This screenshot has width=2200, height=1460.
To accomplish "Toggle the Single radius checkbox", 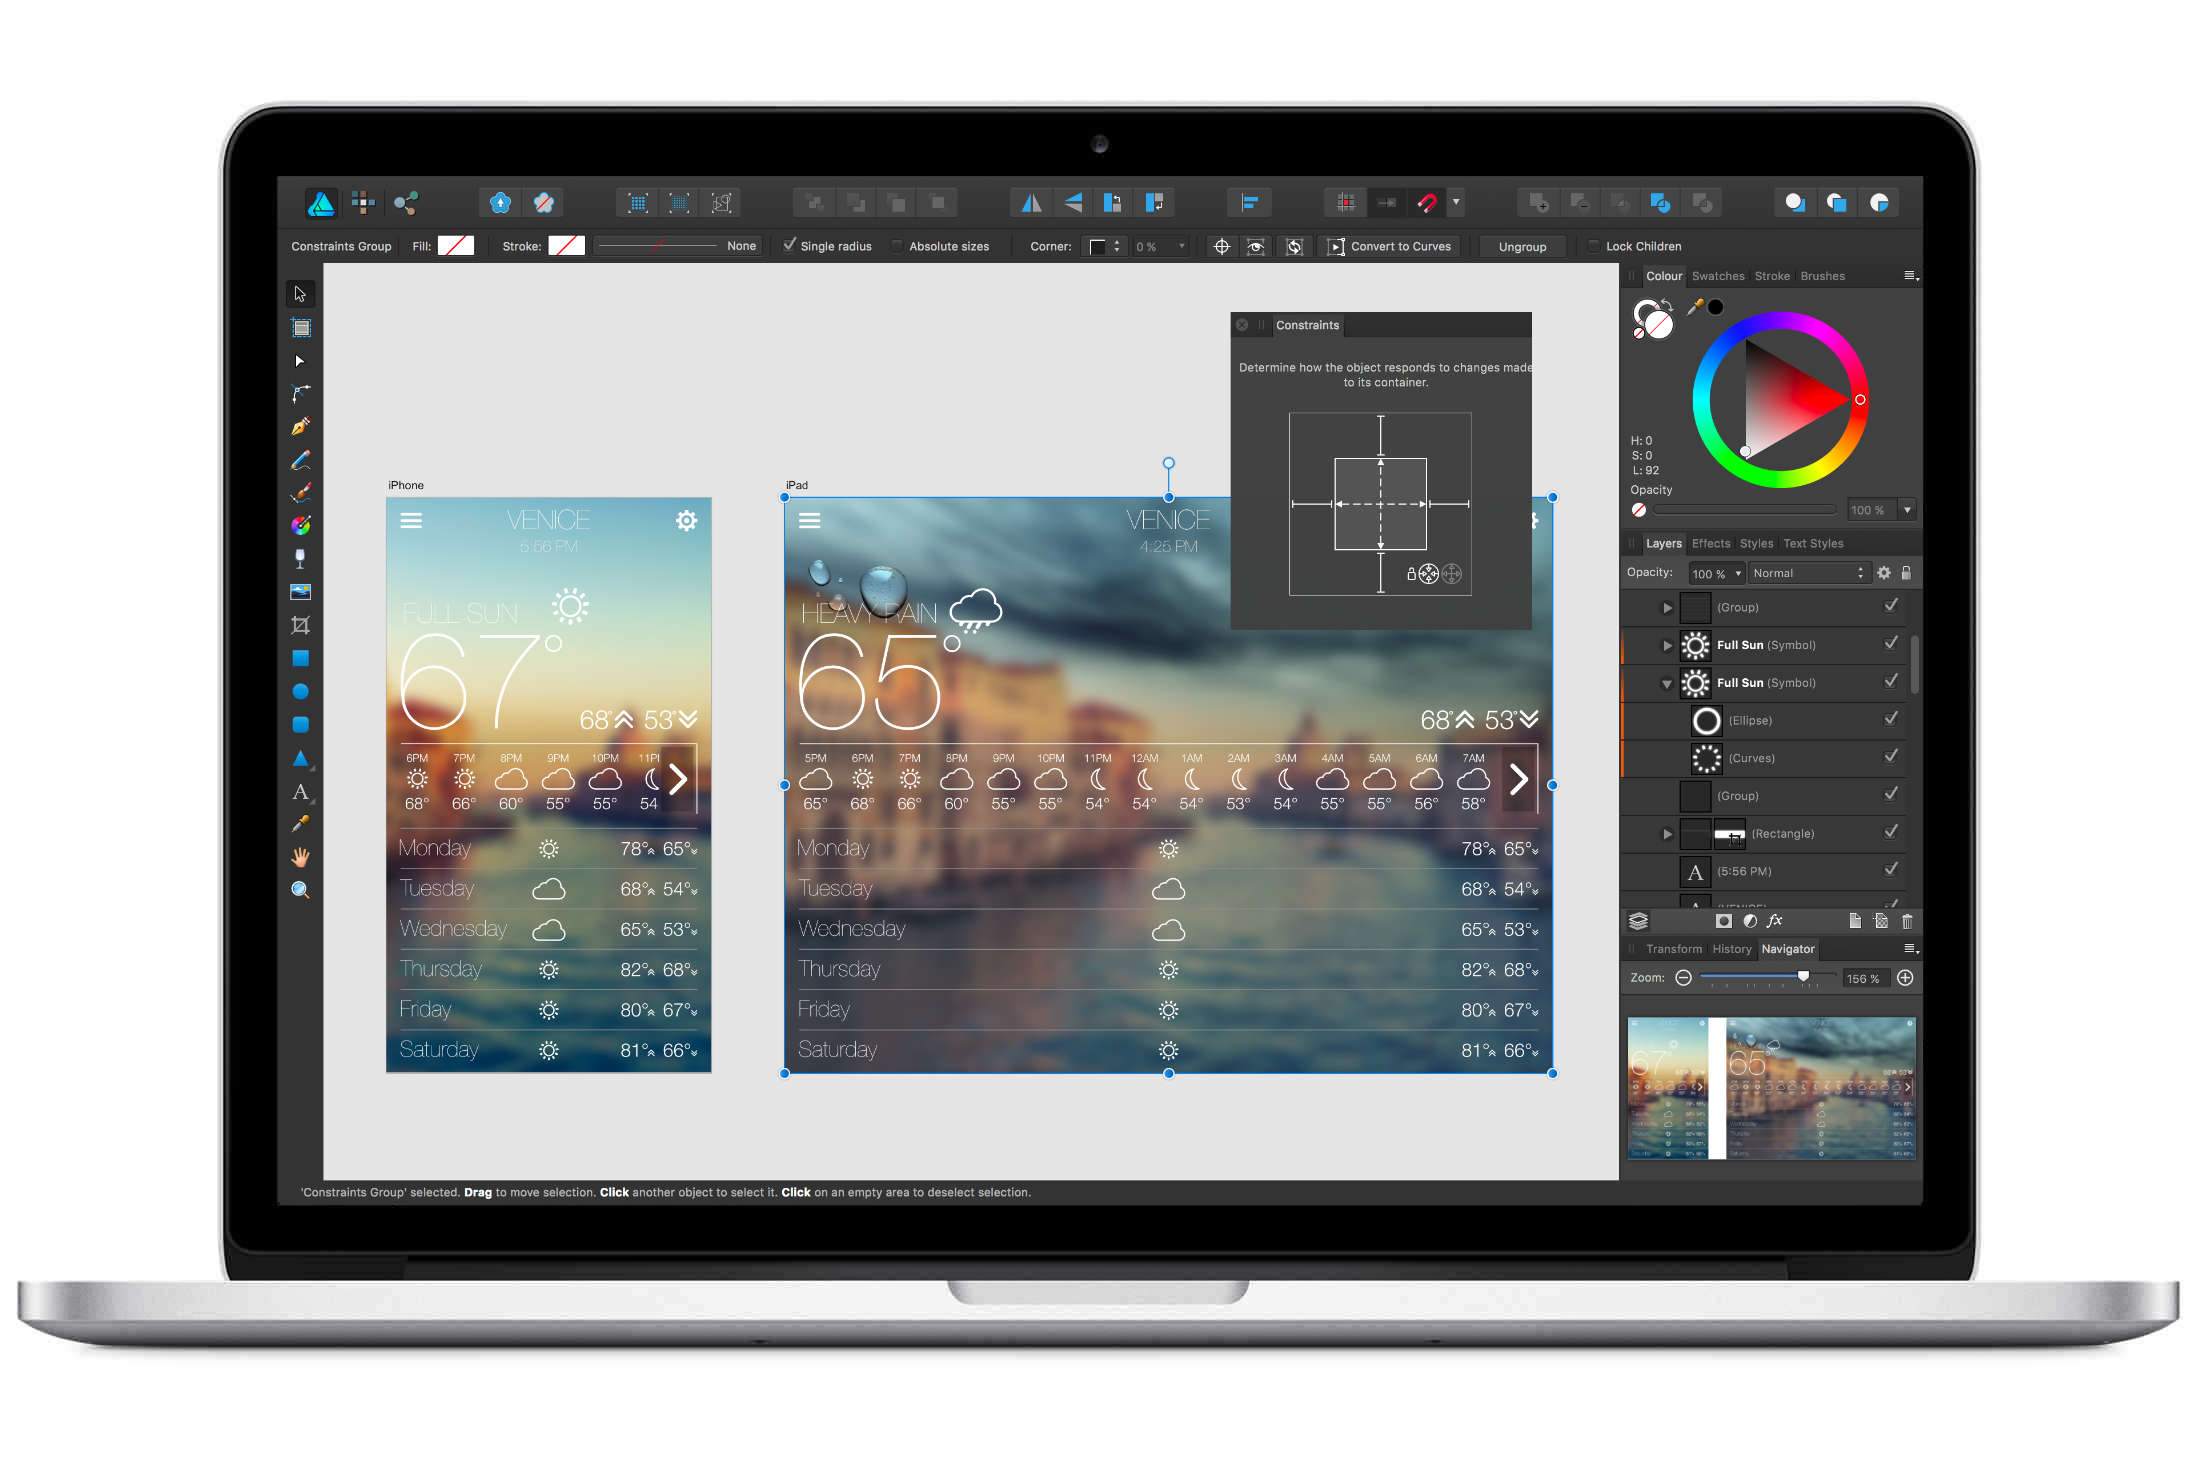I will click(x=790, y=245).
